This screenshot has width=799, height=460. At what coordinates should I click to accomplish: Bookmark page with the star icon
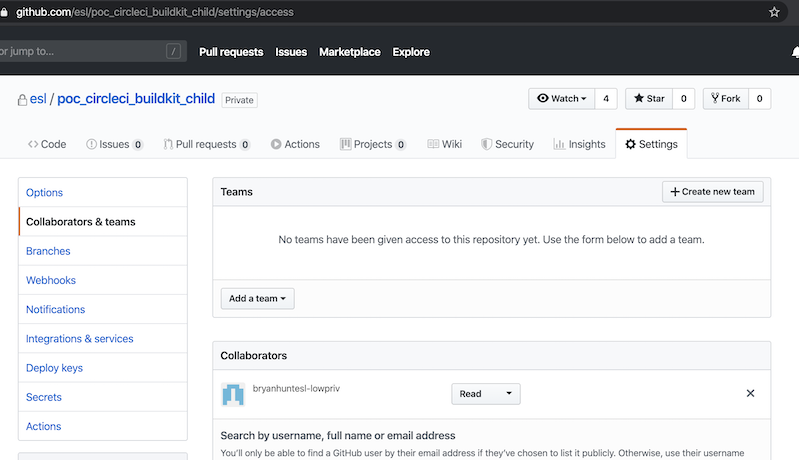pyautogui.click(x=774, y=12)
